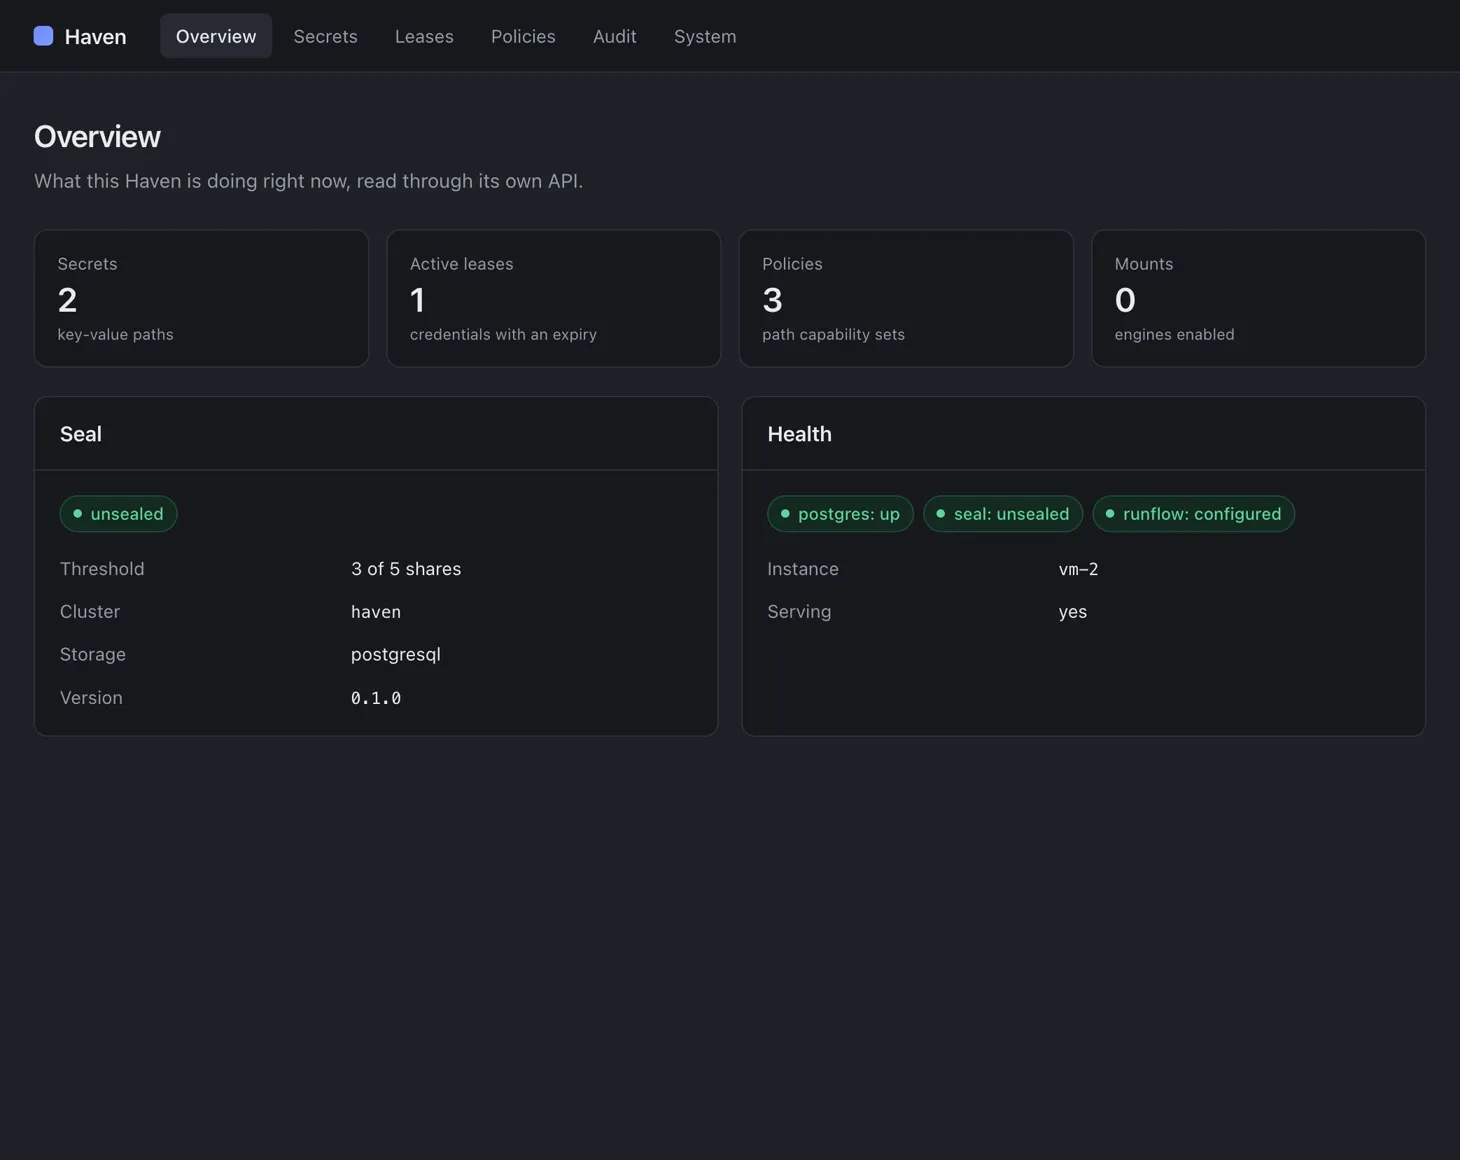Select the Mounts count card

point(1258,298)
